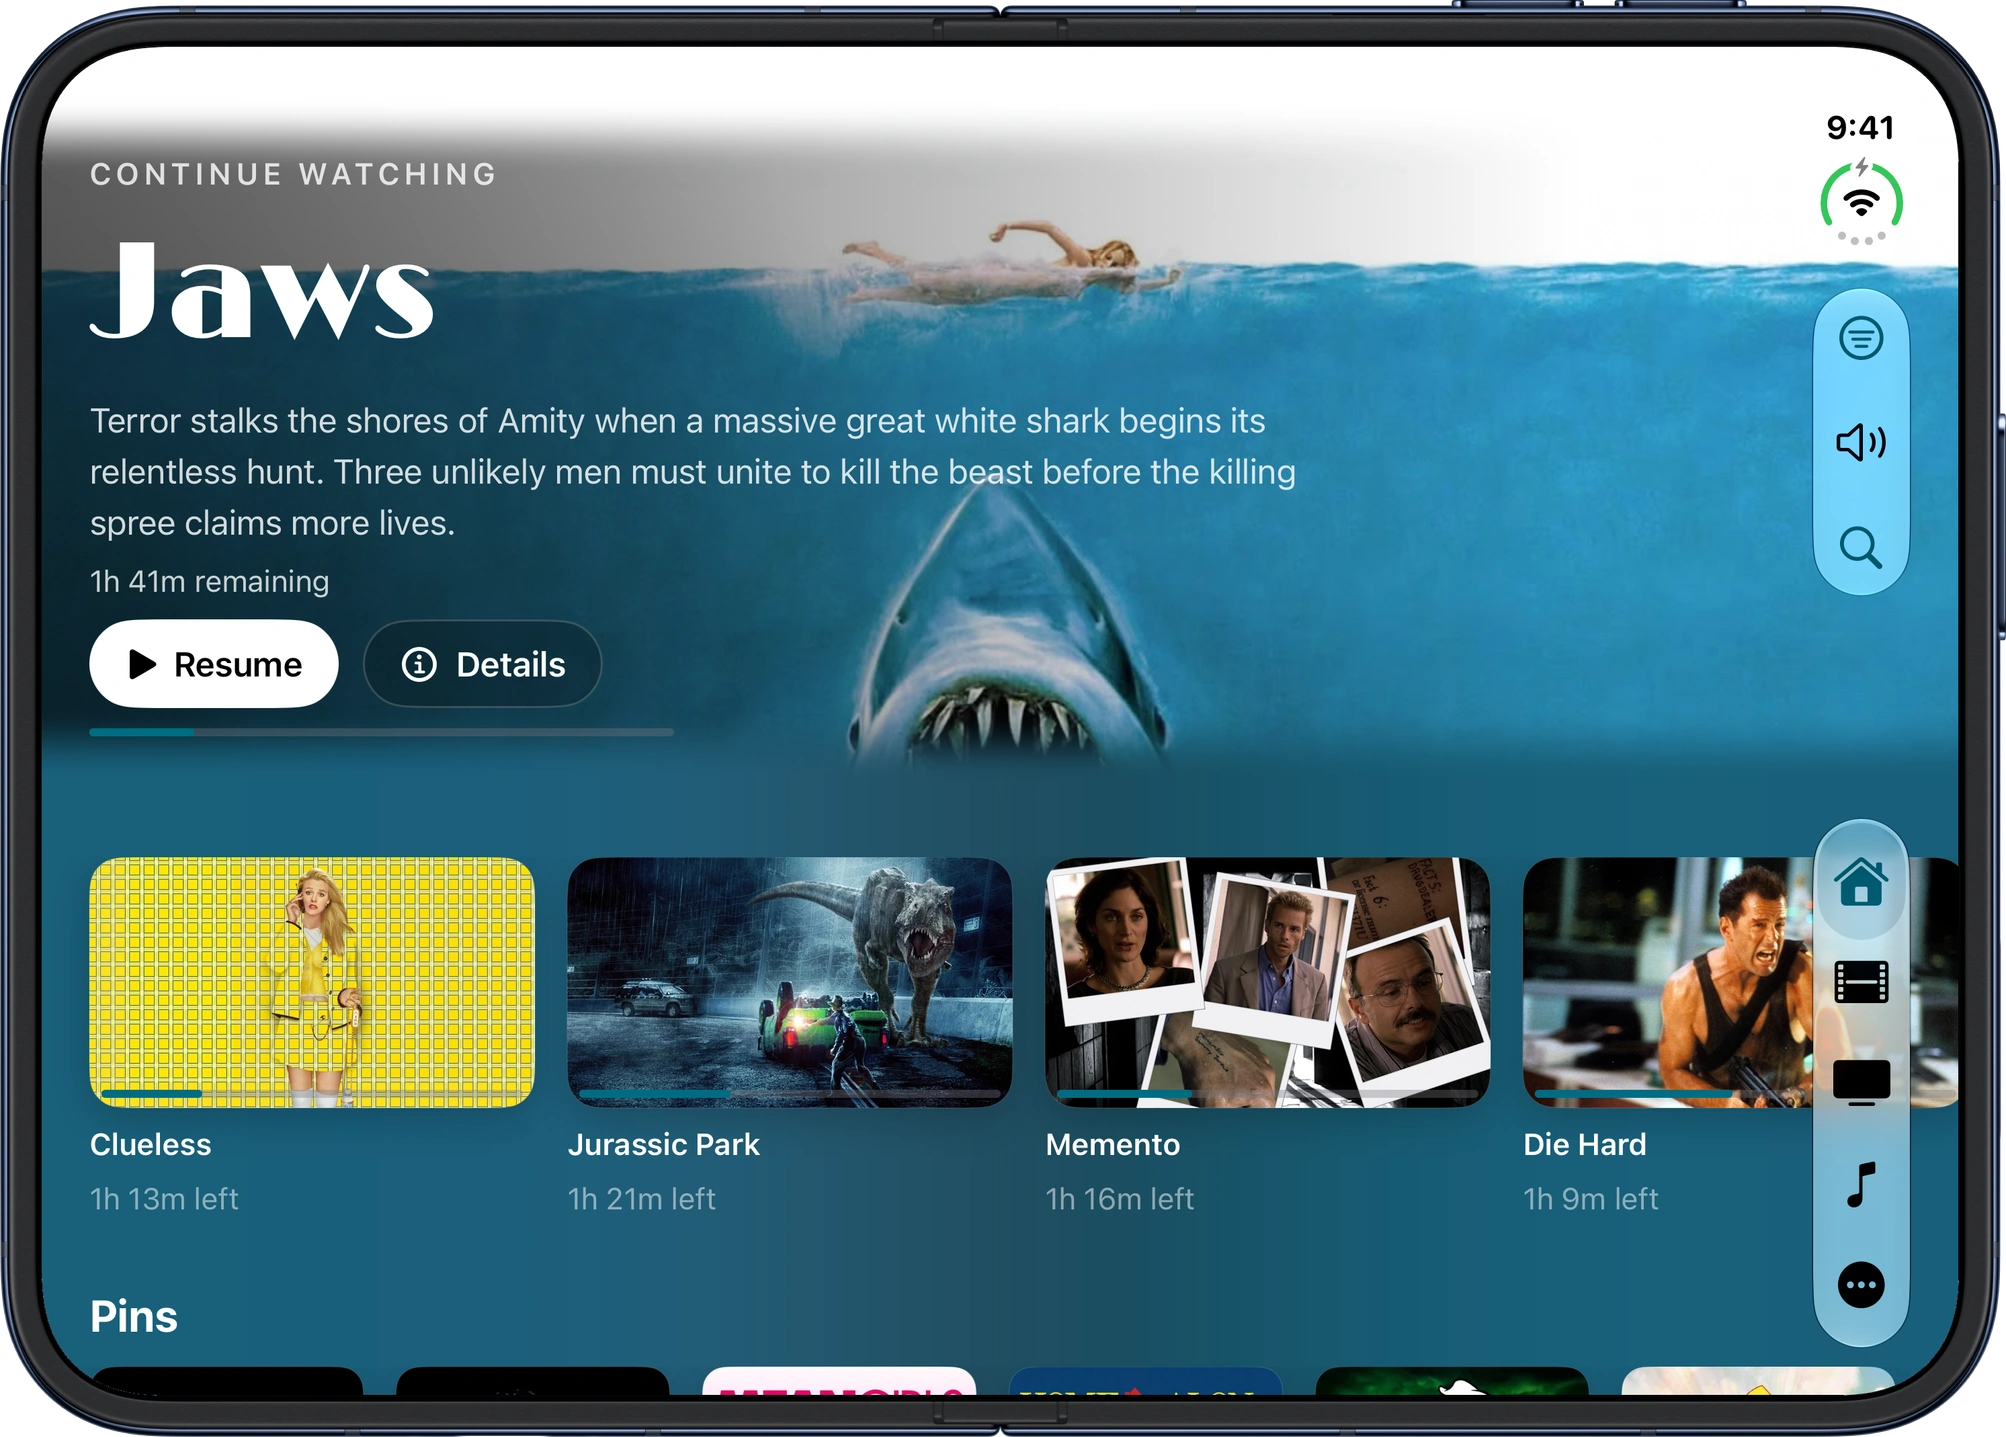The height and width of the screenshot is (1437, 2006).
Task: Go to Home tab icon
Action: pyautogui.click(x=1860, y=882)
